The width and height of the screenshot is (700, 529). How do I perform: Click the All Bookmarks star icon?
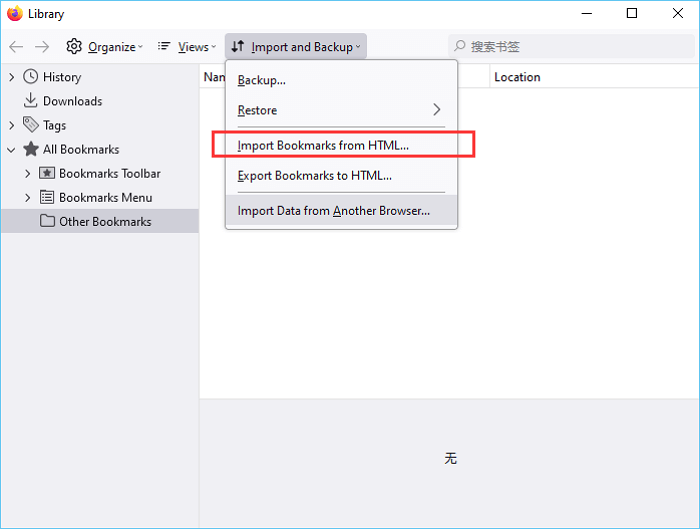tap(31, 149)
